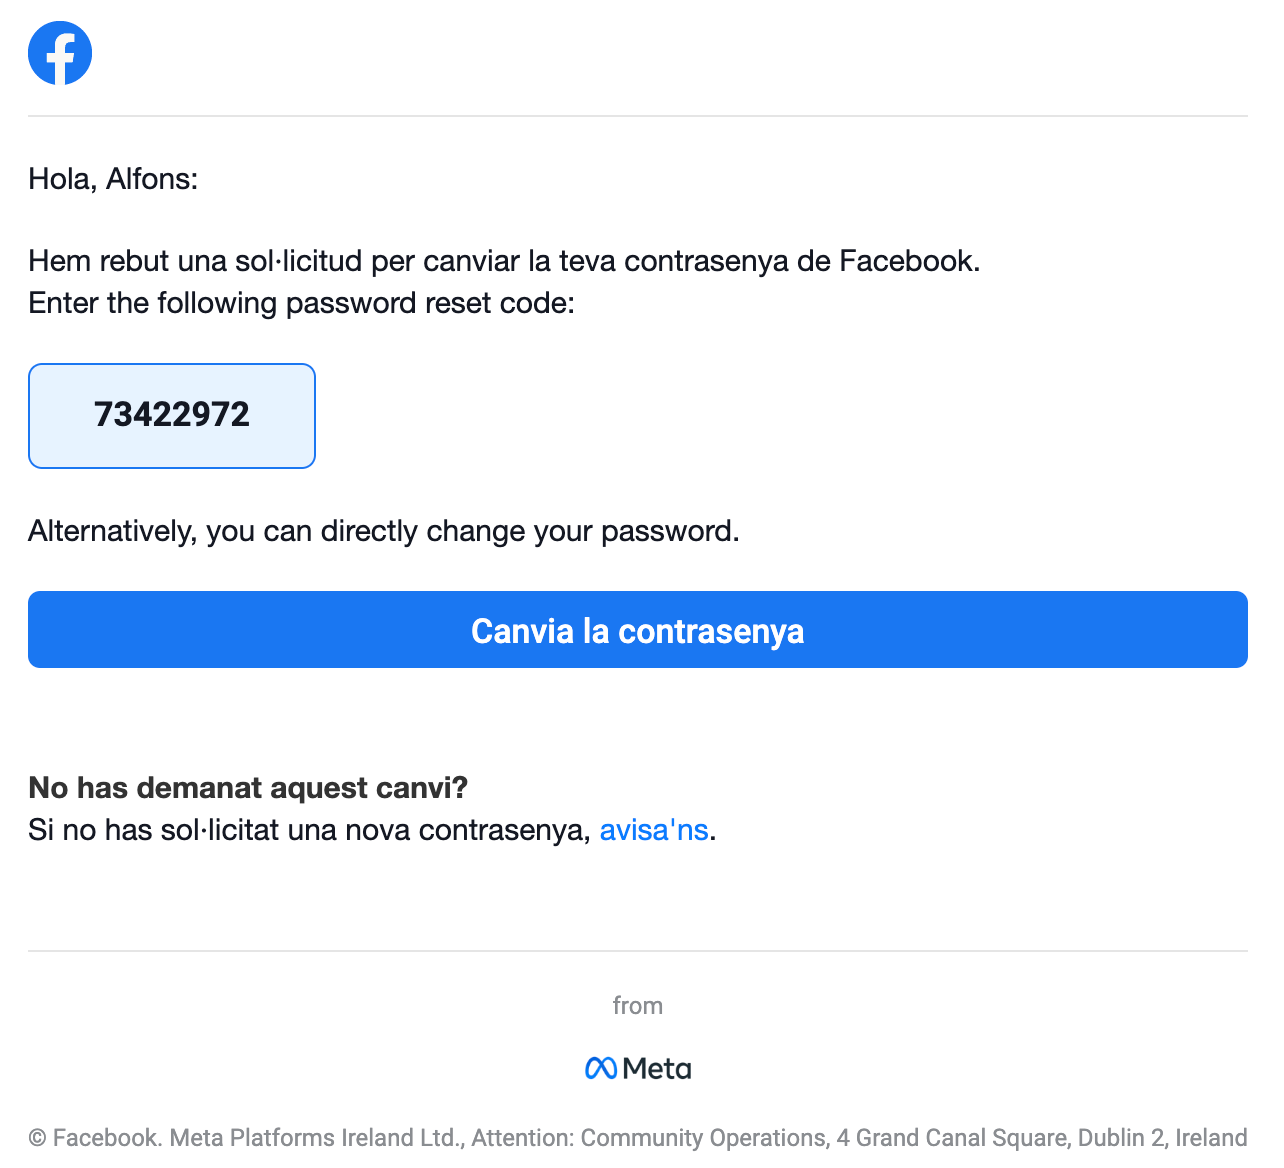Viewport: 1284px width, 1168px height.
Task: Click Attention: Community Operations in footer
Action: 649,1138
